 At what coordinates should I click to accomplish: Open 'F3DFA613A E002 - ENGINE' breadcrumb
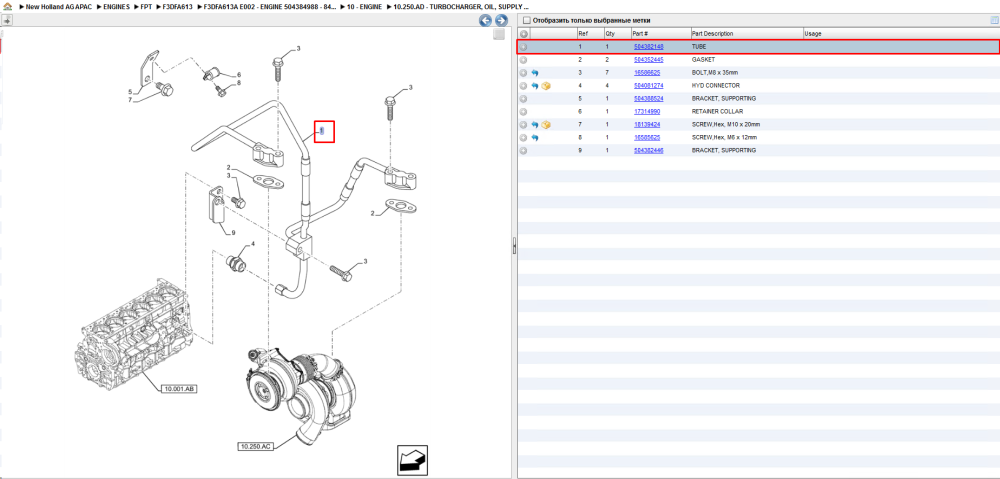click(269, 6)
